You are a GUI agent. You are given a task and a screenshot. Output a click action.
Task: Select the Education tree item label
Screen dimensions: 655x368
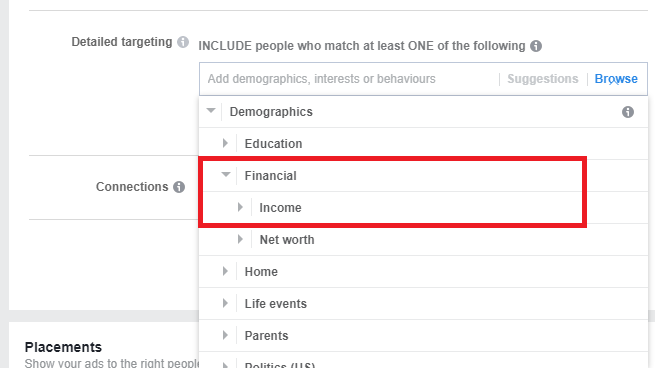(x=273, y=144)
